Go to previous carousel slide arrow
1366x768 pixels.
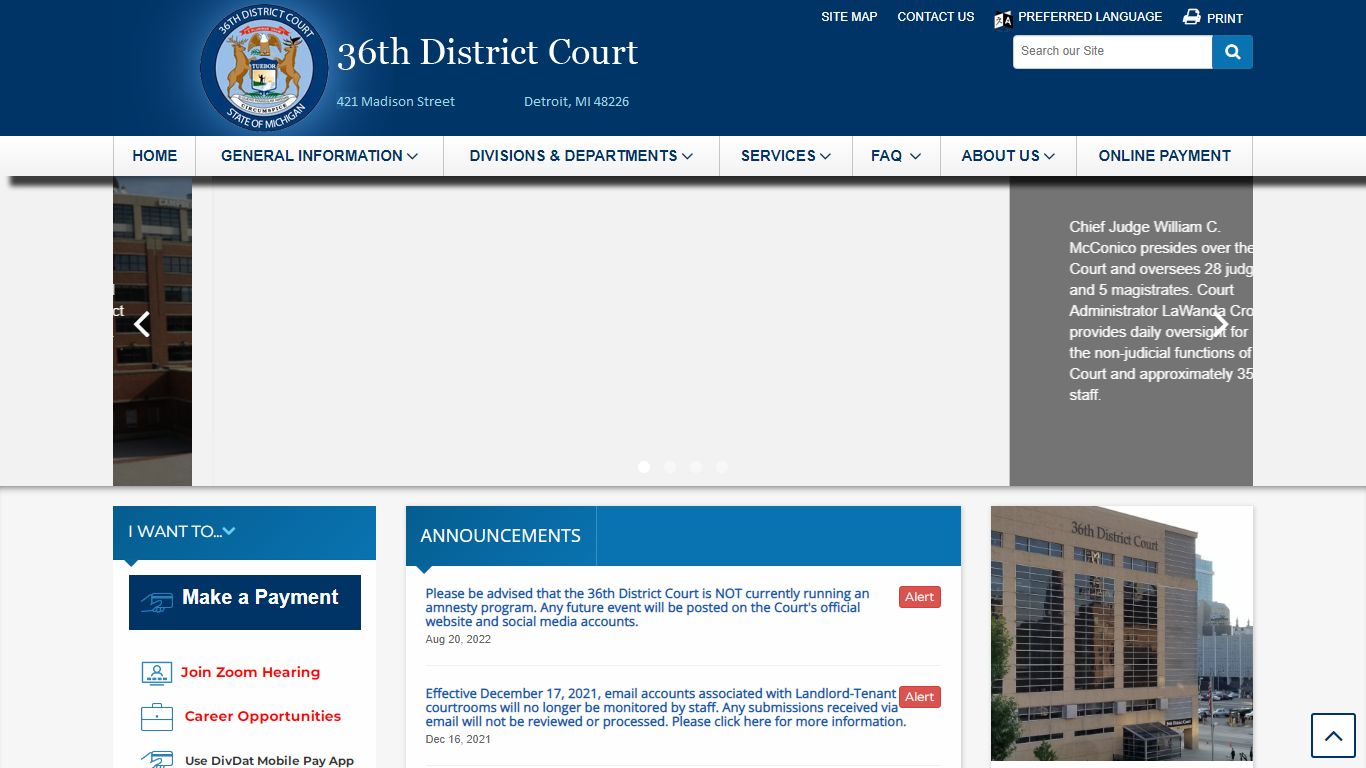click(x=142, y=324)
